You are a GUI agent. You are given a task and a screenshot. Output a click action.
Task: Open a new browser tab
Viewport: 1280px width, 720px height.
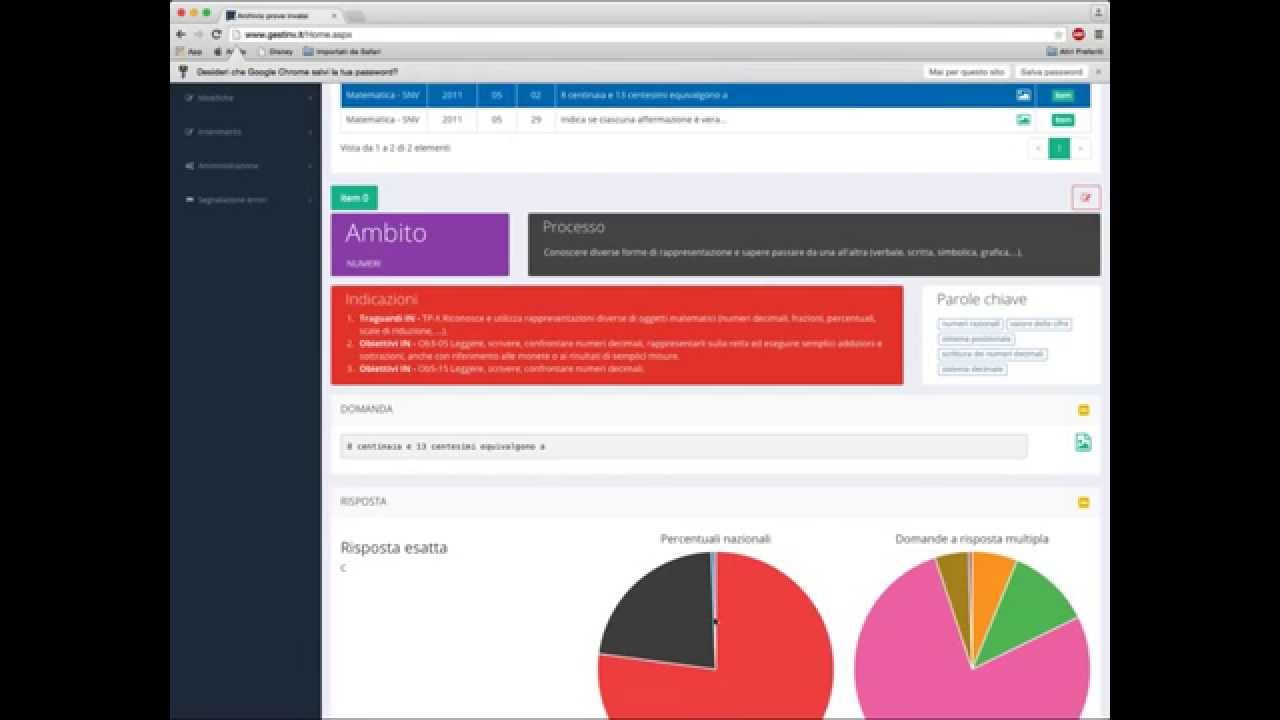pos(356,16)
